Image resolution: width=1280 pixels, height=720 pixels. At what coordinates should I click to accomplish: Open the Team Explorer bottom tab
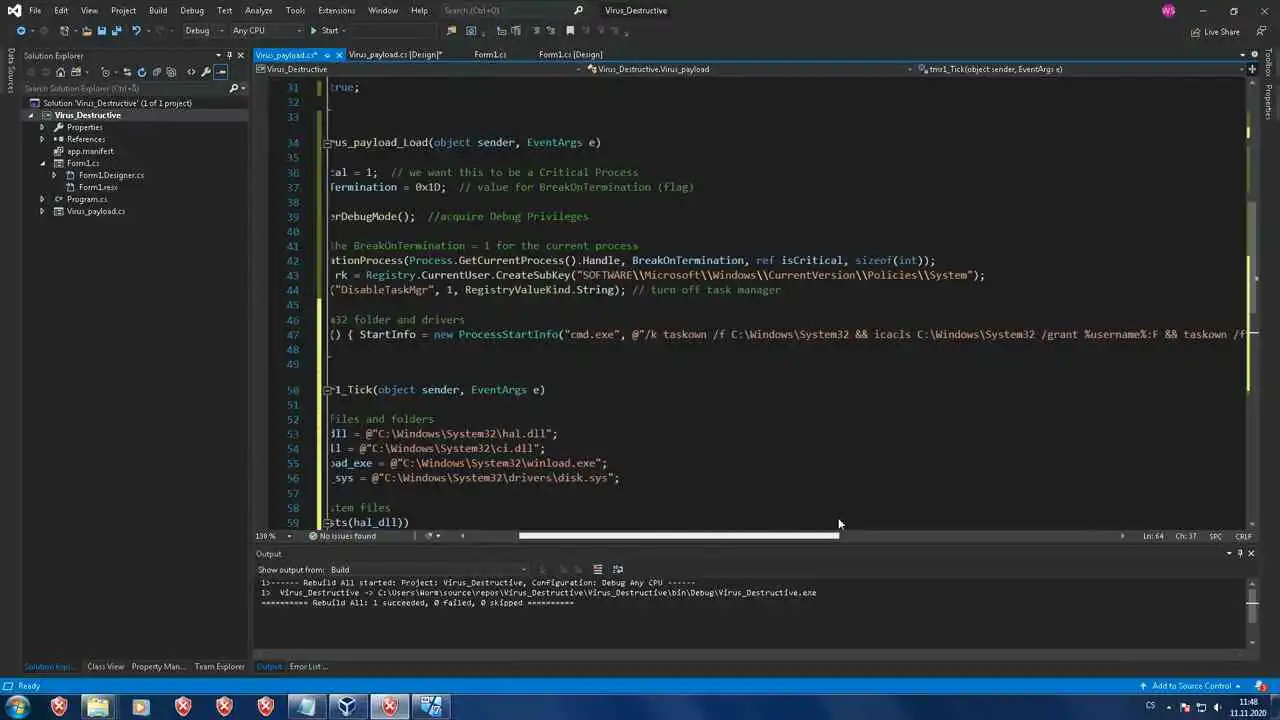tap(219, 667)
